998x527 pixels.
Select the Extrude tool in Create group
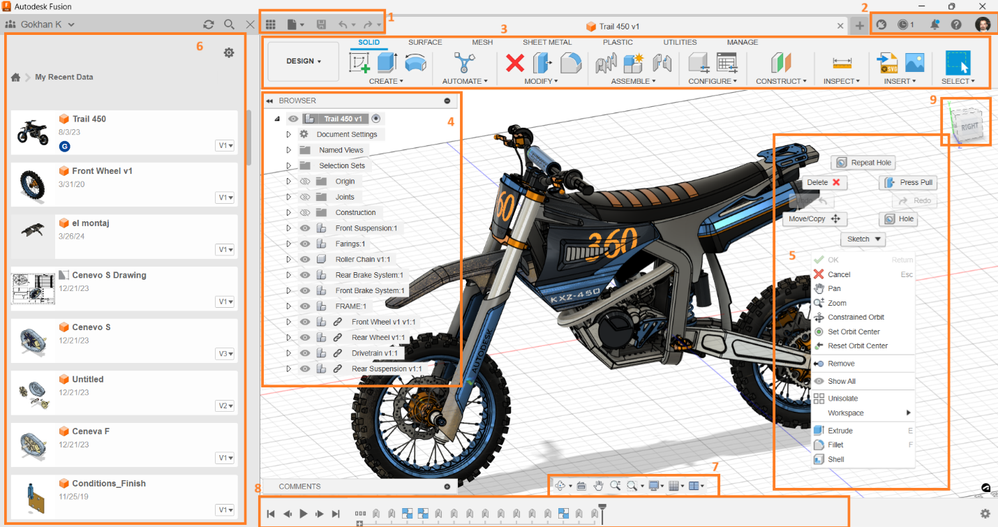point(387,62)
